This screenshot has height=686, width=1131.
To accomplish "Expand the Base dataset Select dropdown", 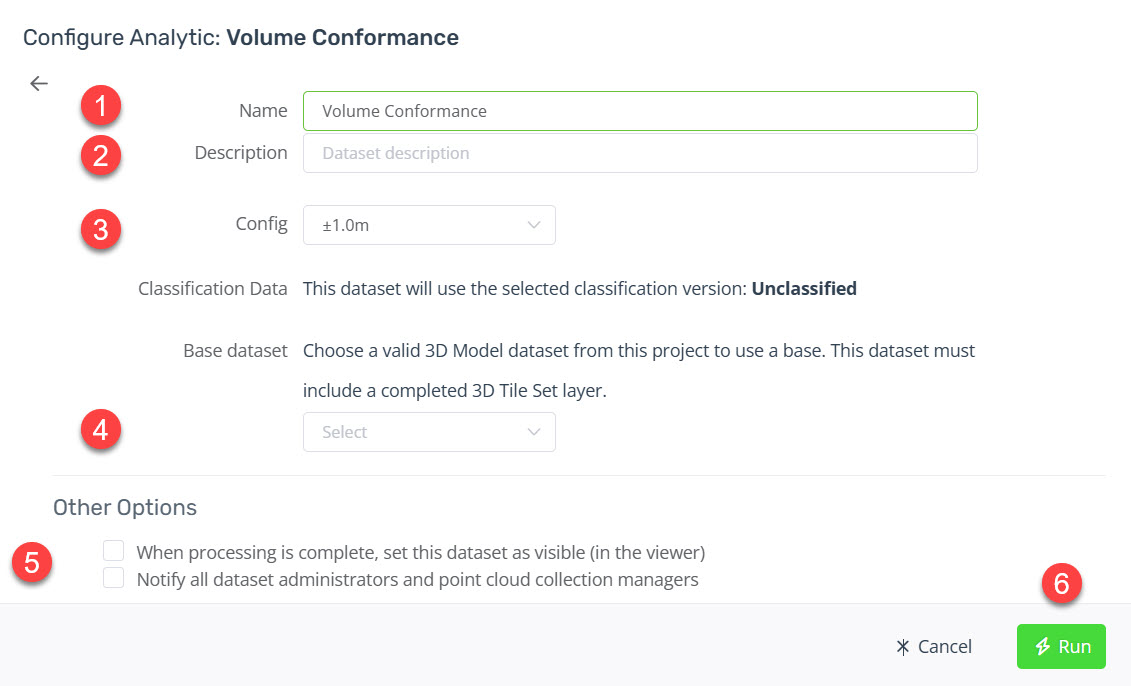I will [x=429, y=431].
